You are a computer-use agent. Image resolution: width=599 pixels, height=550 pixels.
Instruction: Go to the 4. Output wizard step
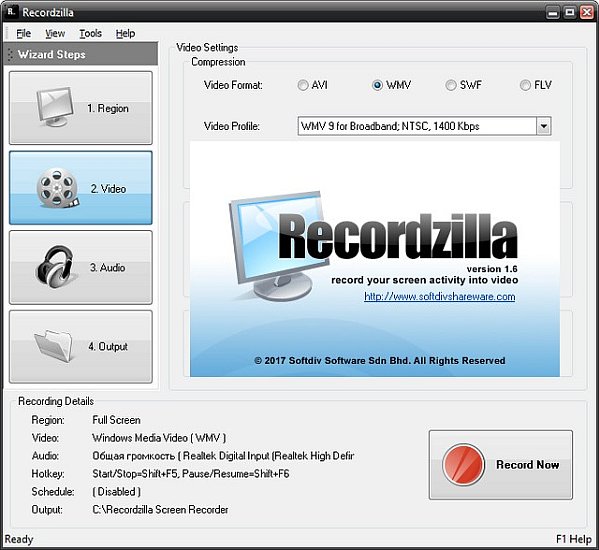[81, 346]
